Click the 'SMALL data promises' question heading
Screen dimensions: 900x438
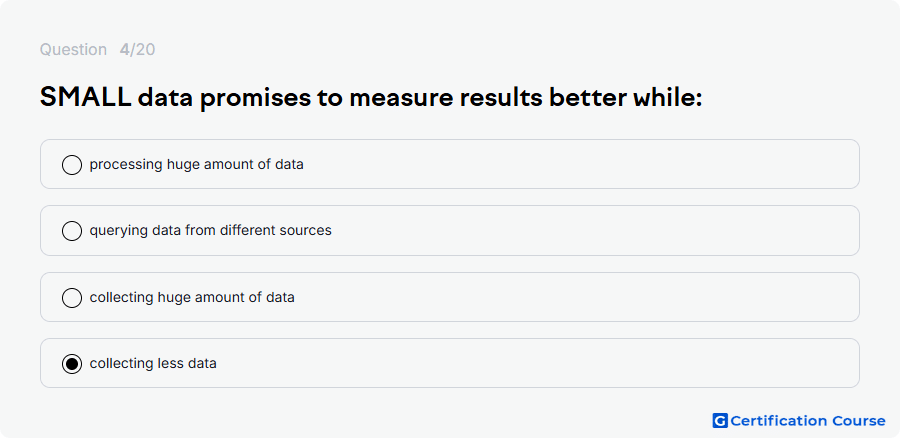pos(371,98)
